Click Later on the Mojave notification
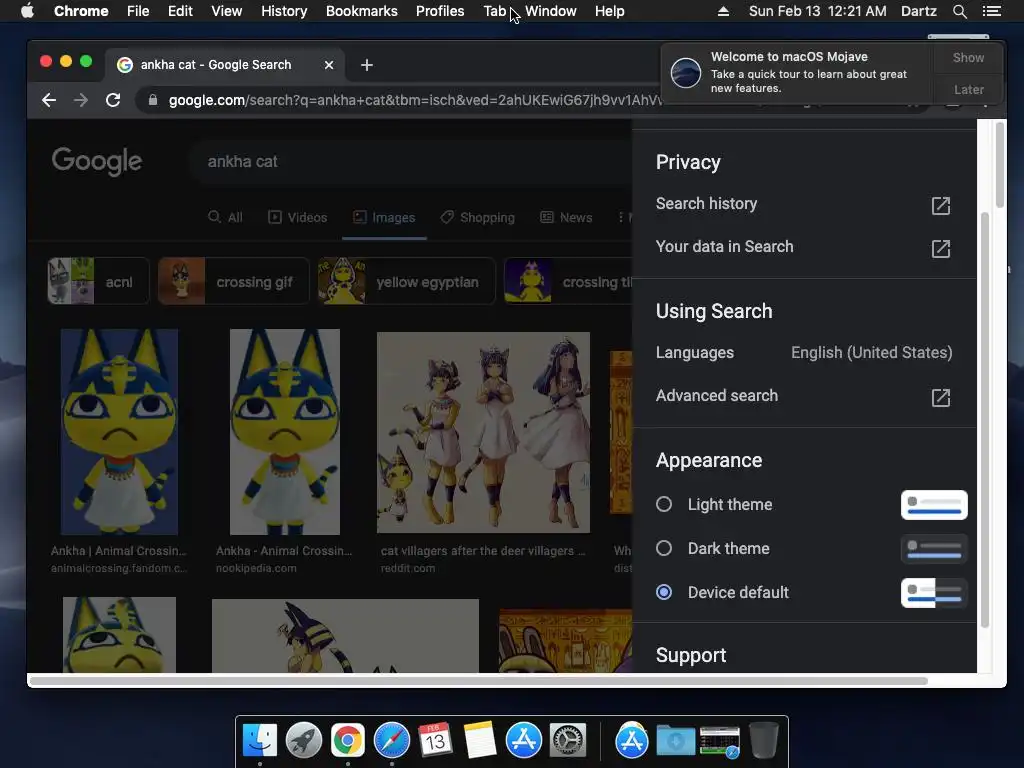 coord(968,89)
